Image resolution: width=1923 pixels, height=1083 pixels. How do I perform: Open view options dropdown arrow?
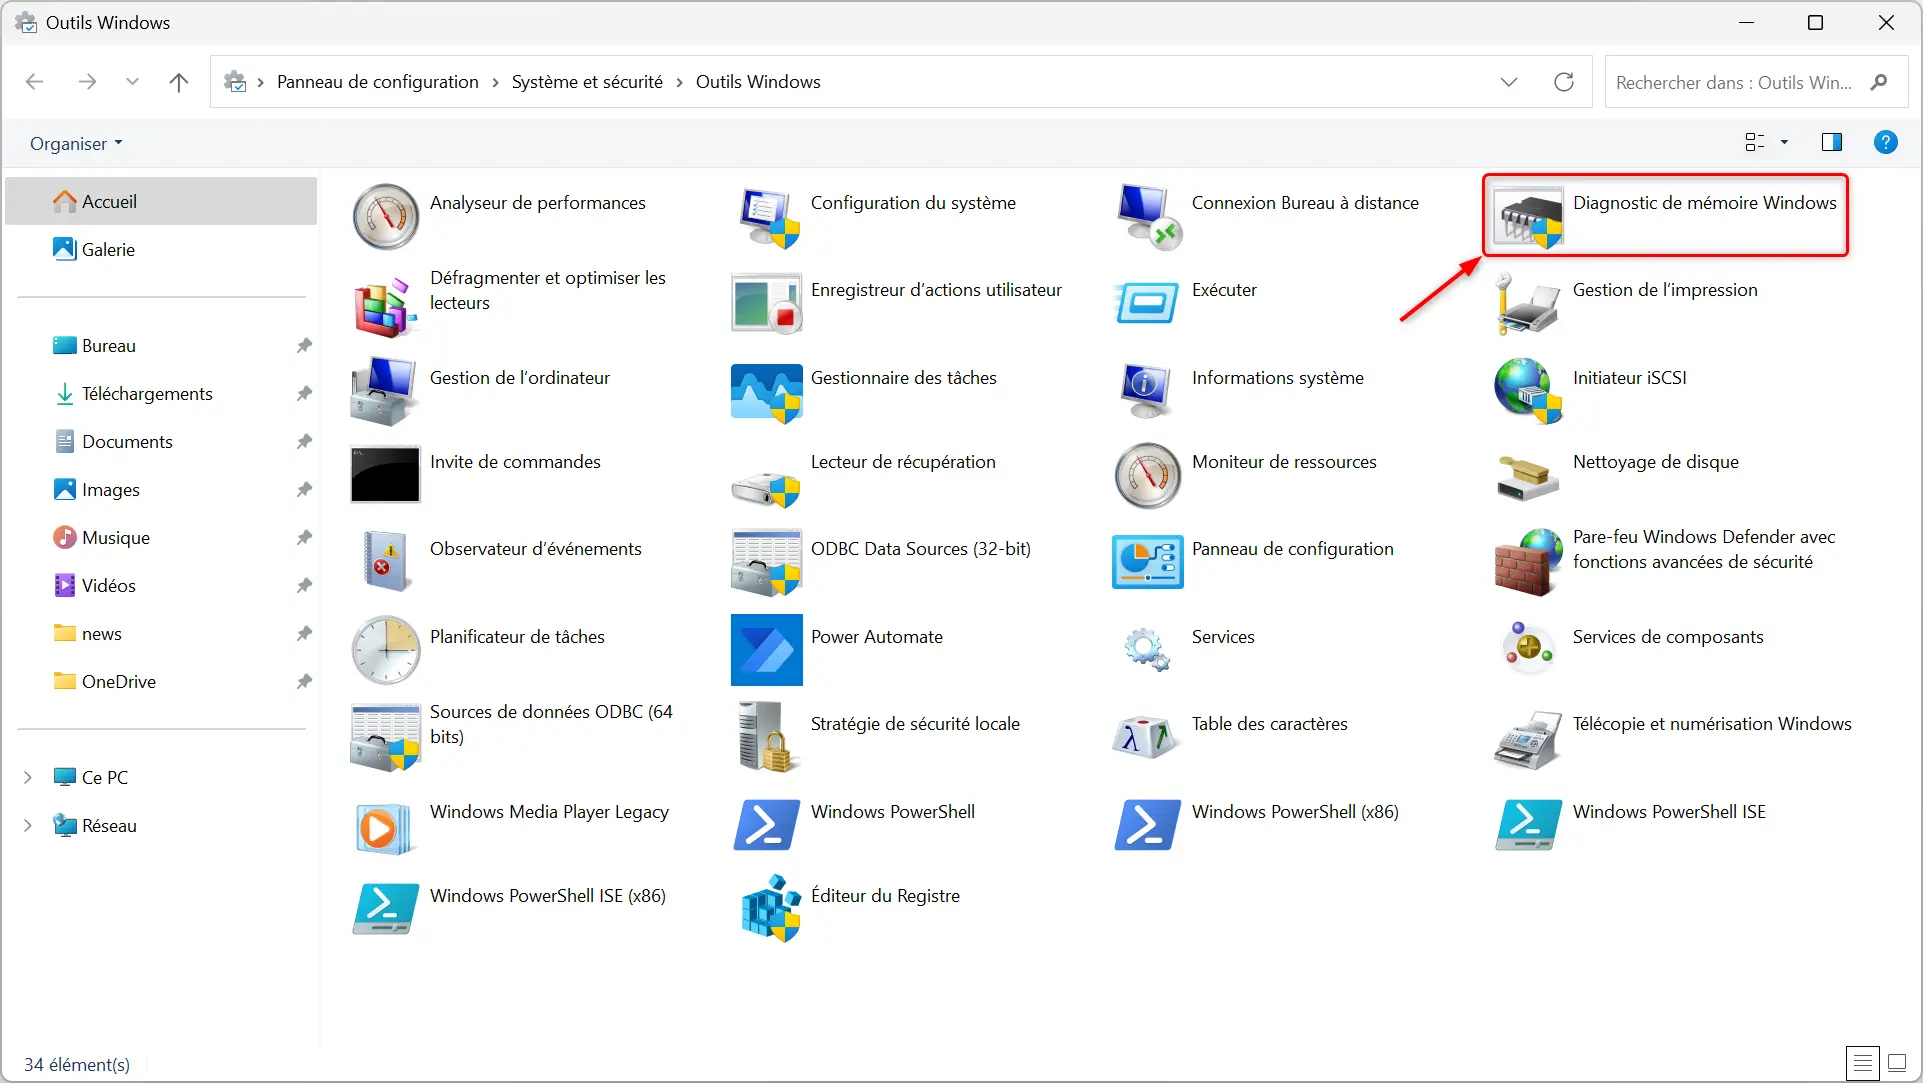1784,142
